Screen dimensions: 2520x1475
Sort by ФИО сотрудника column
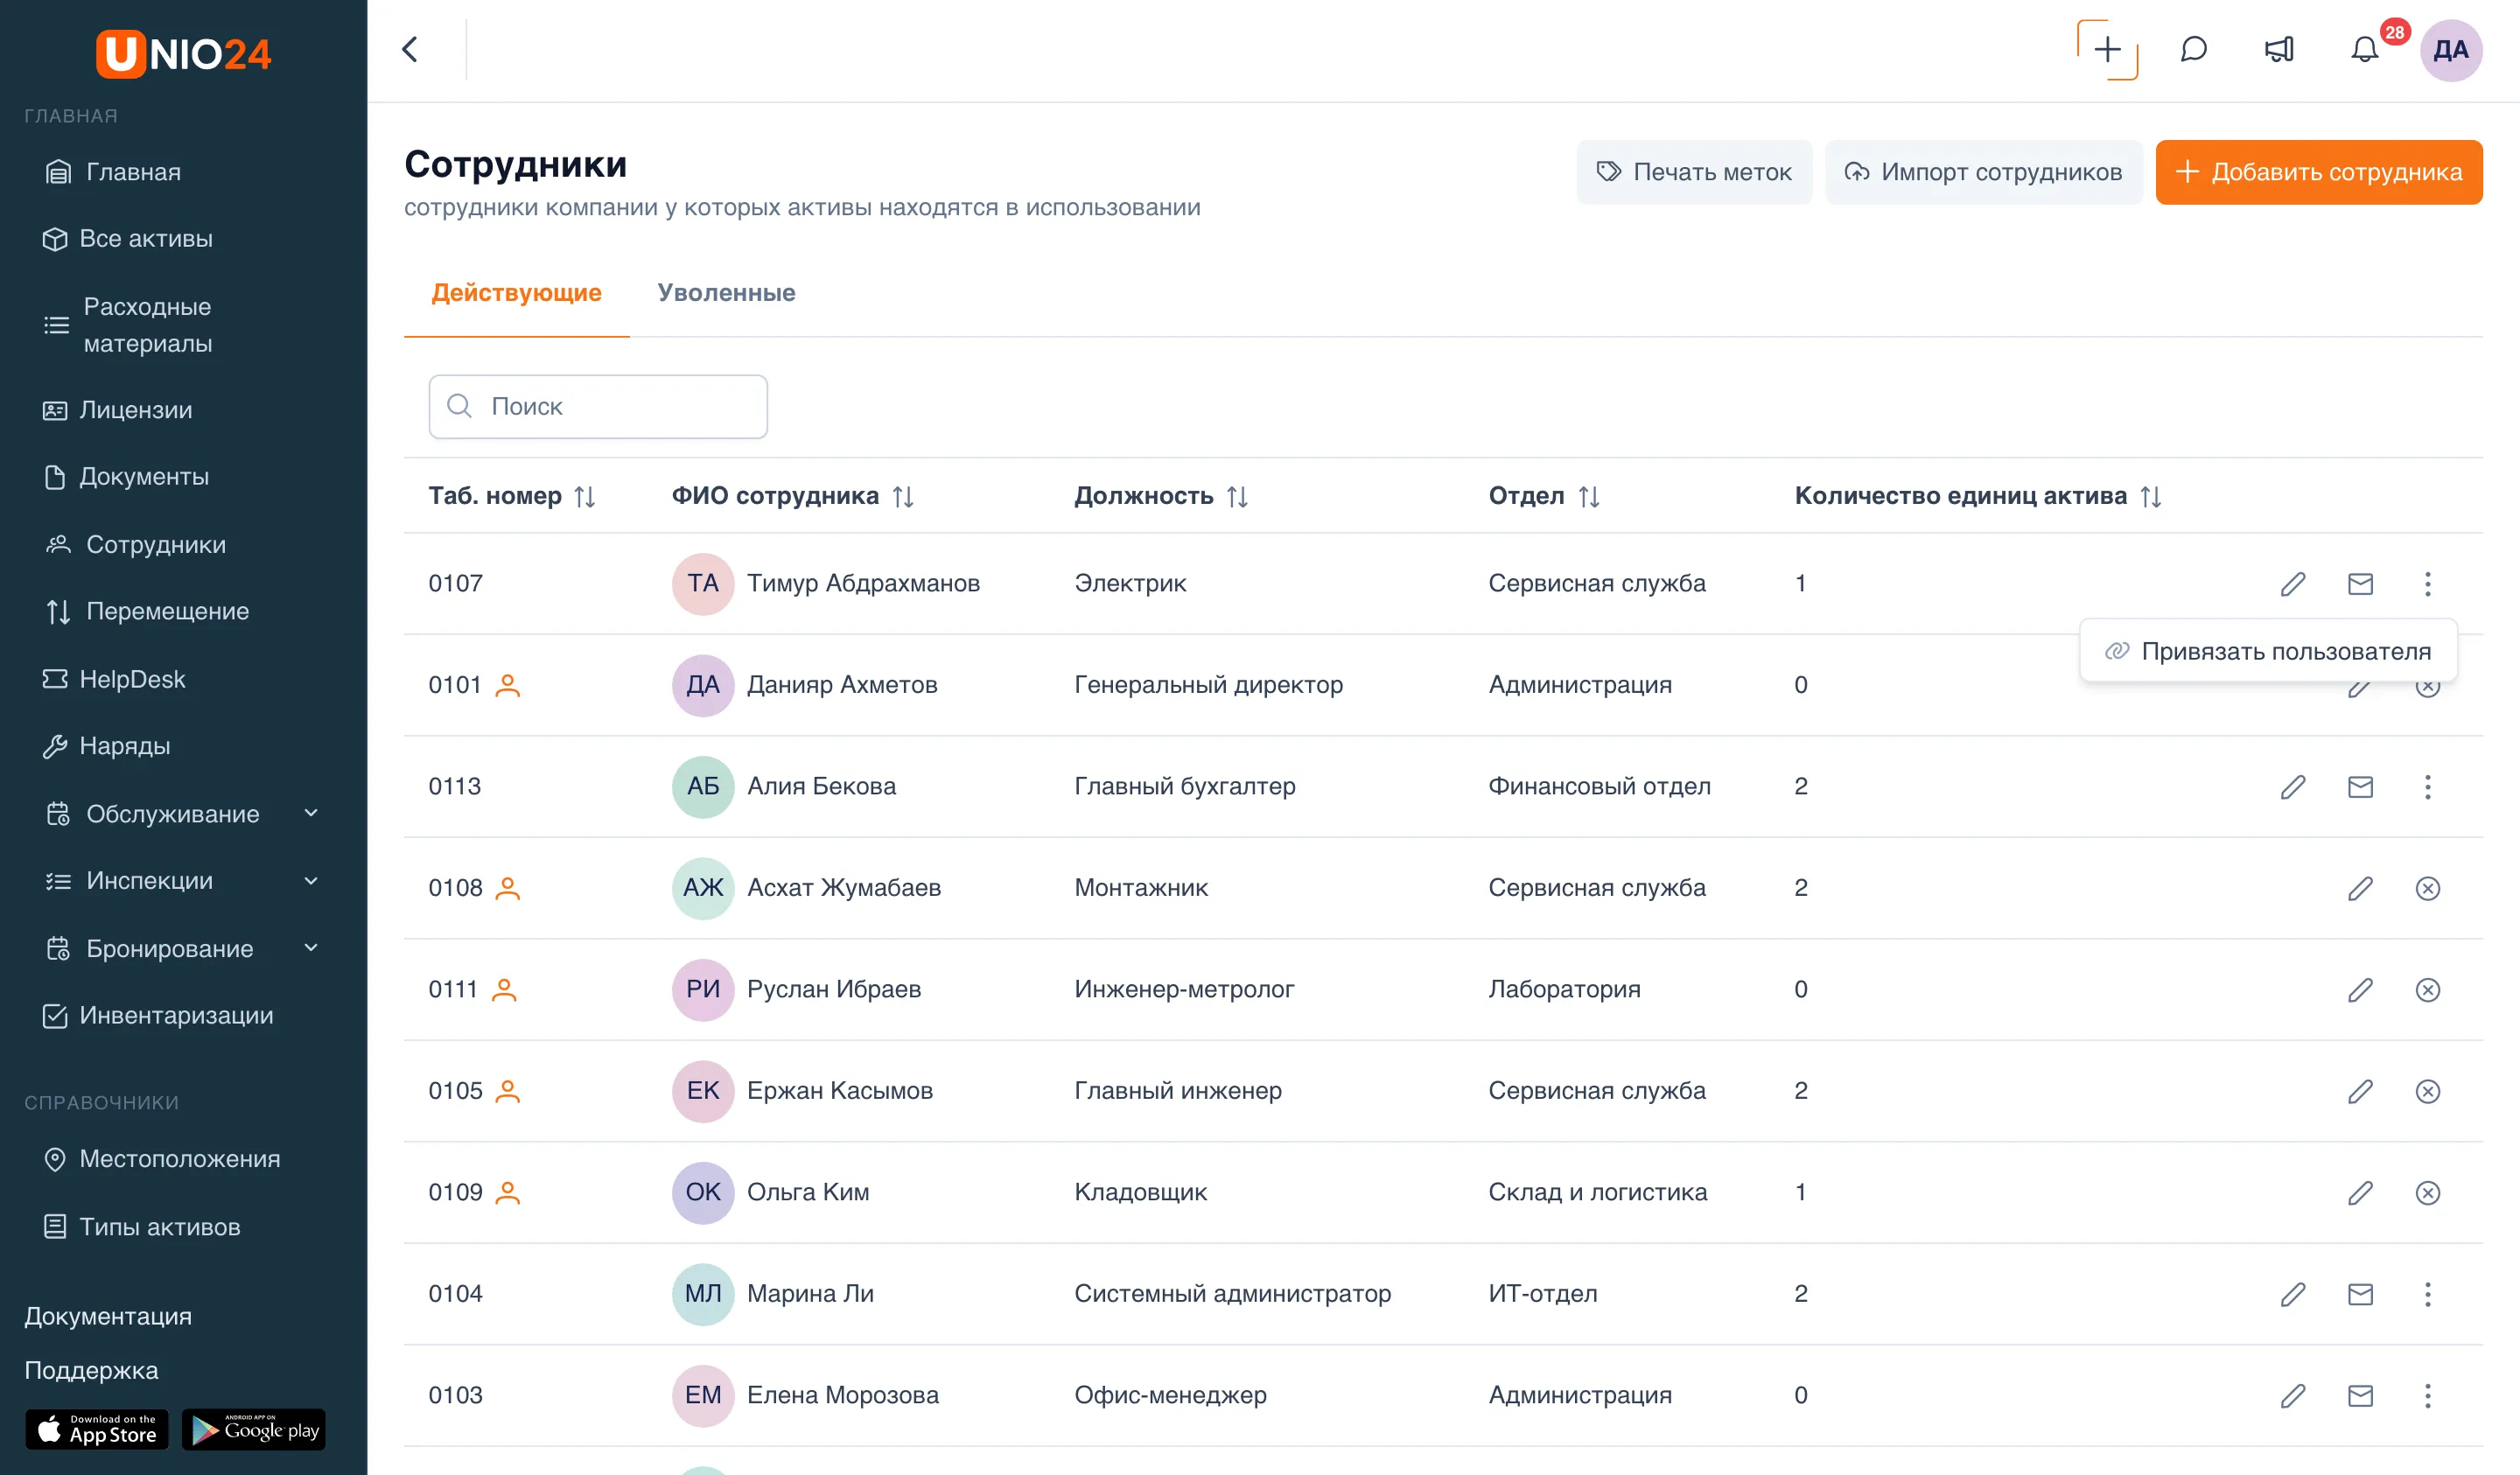click(x=903, y=497)
